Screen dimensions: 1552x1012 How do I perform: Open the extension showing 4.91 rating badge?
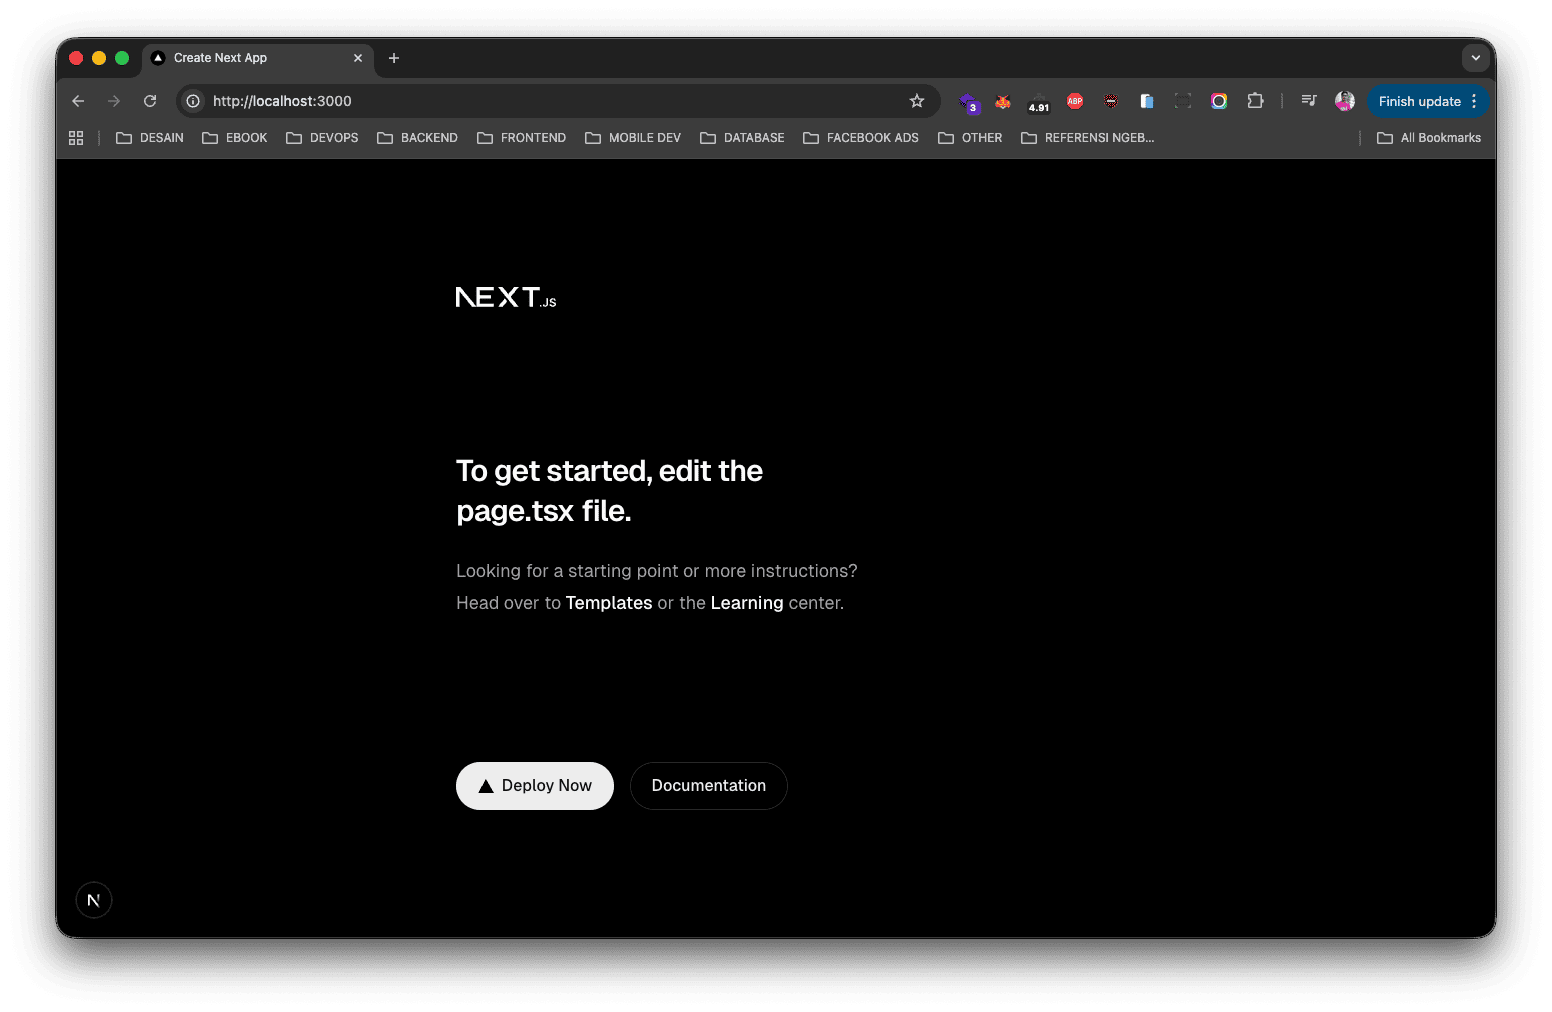coord(1038,101)
